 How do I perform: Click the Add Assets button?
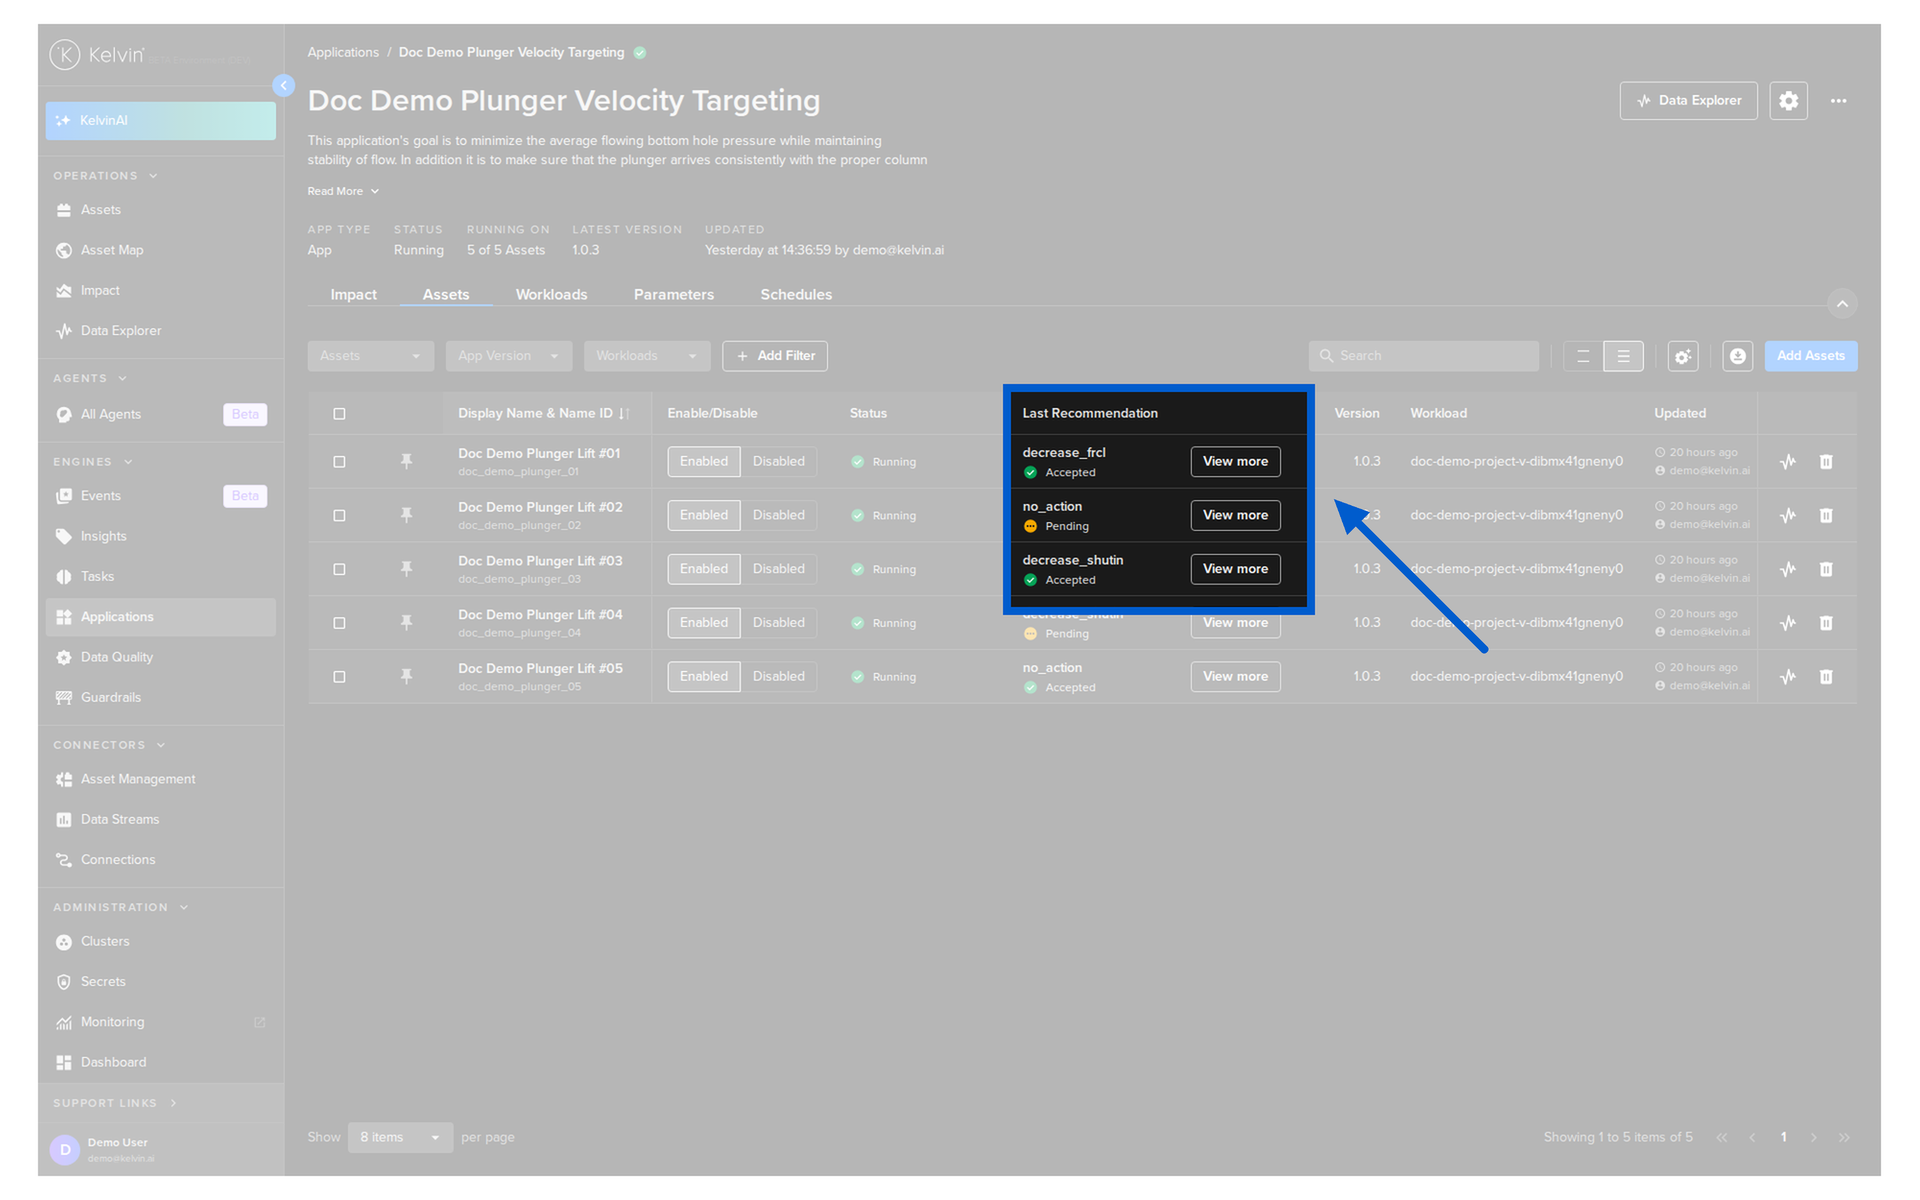(x=1810, y=356)
